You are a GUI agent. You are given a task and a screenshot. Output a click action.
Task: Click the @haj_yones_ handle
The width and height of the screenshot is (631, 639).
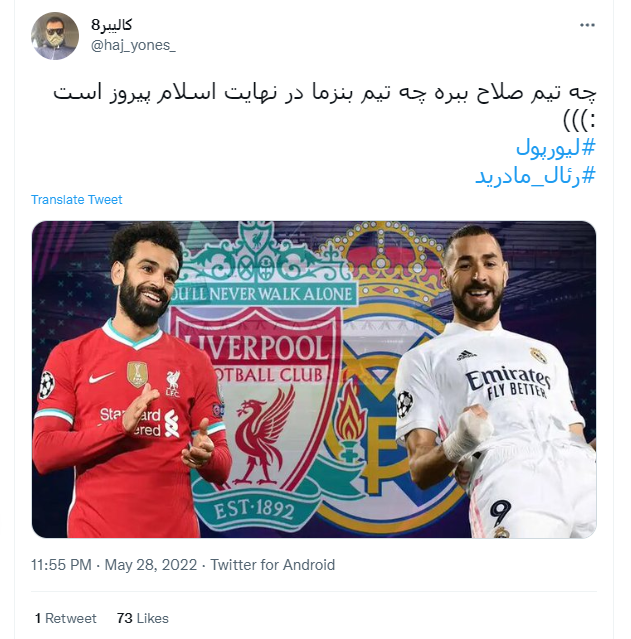133,45
